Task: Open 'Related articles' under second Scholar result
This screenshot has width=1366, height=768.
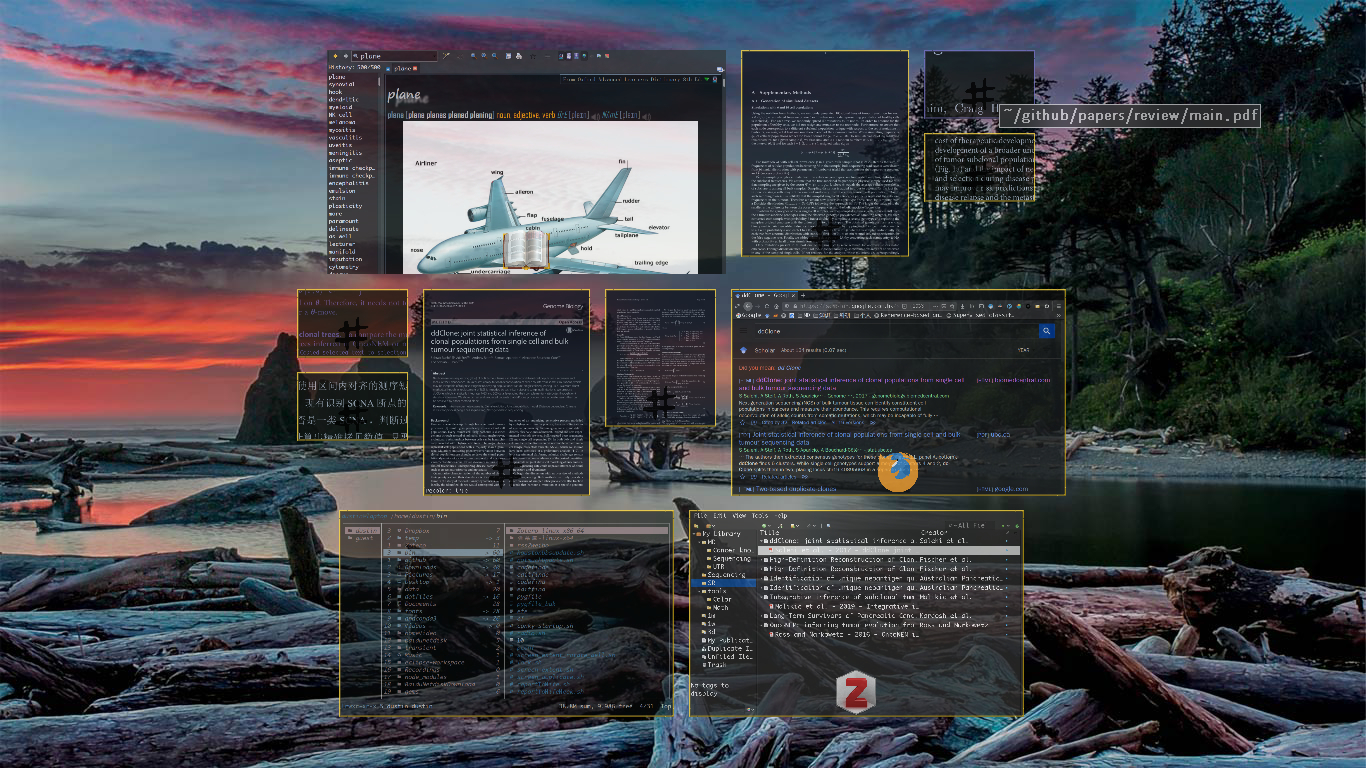Action: tap(778, 477)
